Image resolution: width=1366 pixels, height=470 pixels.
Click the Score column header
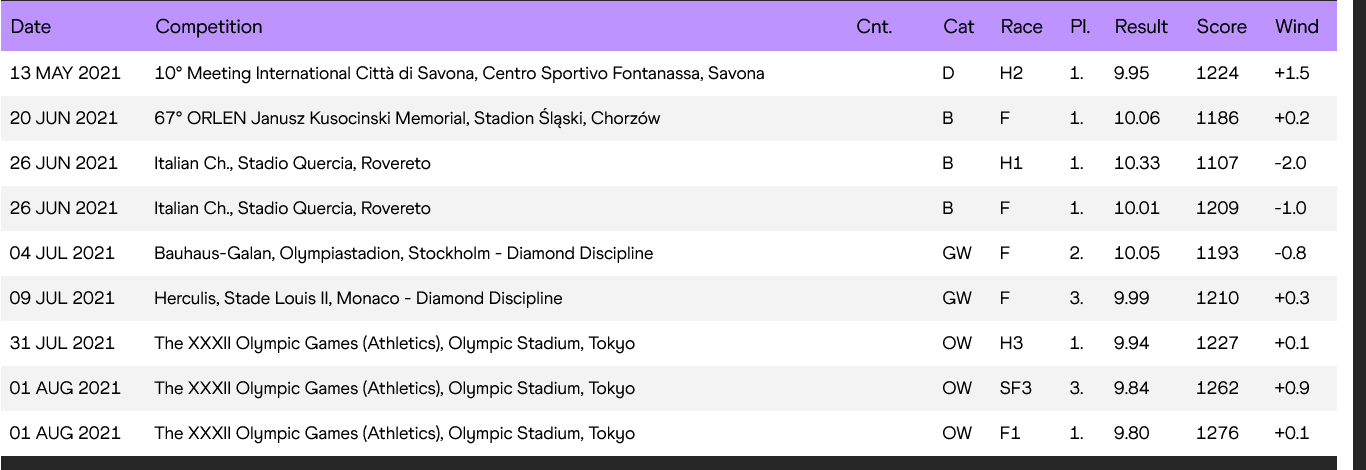point(1222,27)
